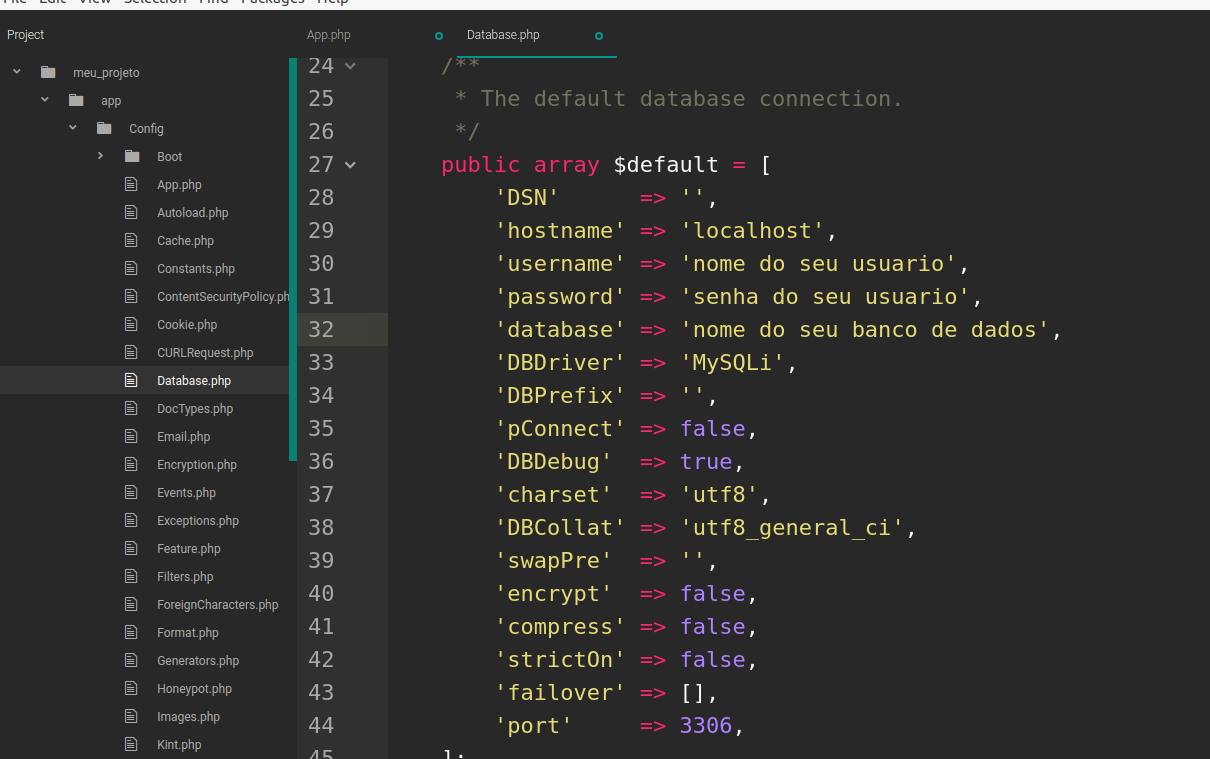Click the Exceptions.php file icon
1210x759 pixels.
click(131, 520)
